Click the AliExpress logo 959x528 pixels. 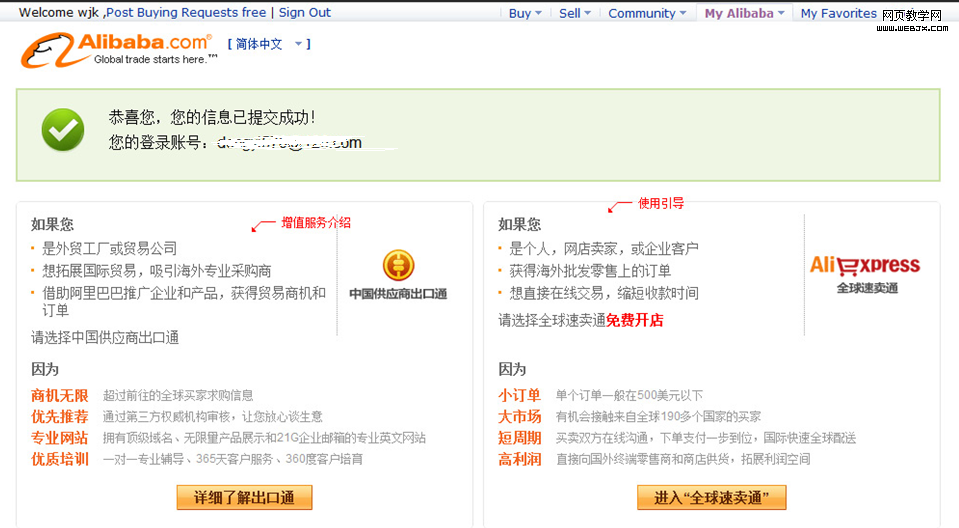pos(865,265)
